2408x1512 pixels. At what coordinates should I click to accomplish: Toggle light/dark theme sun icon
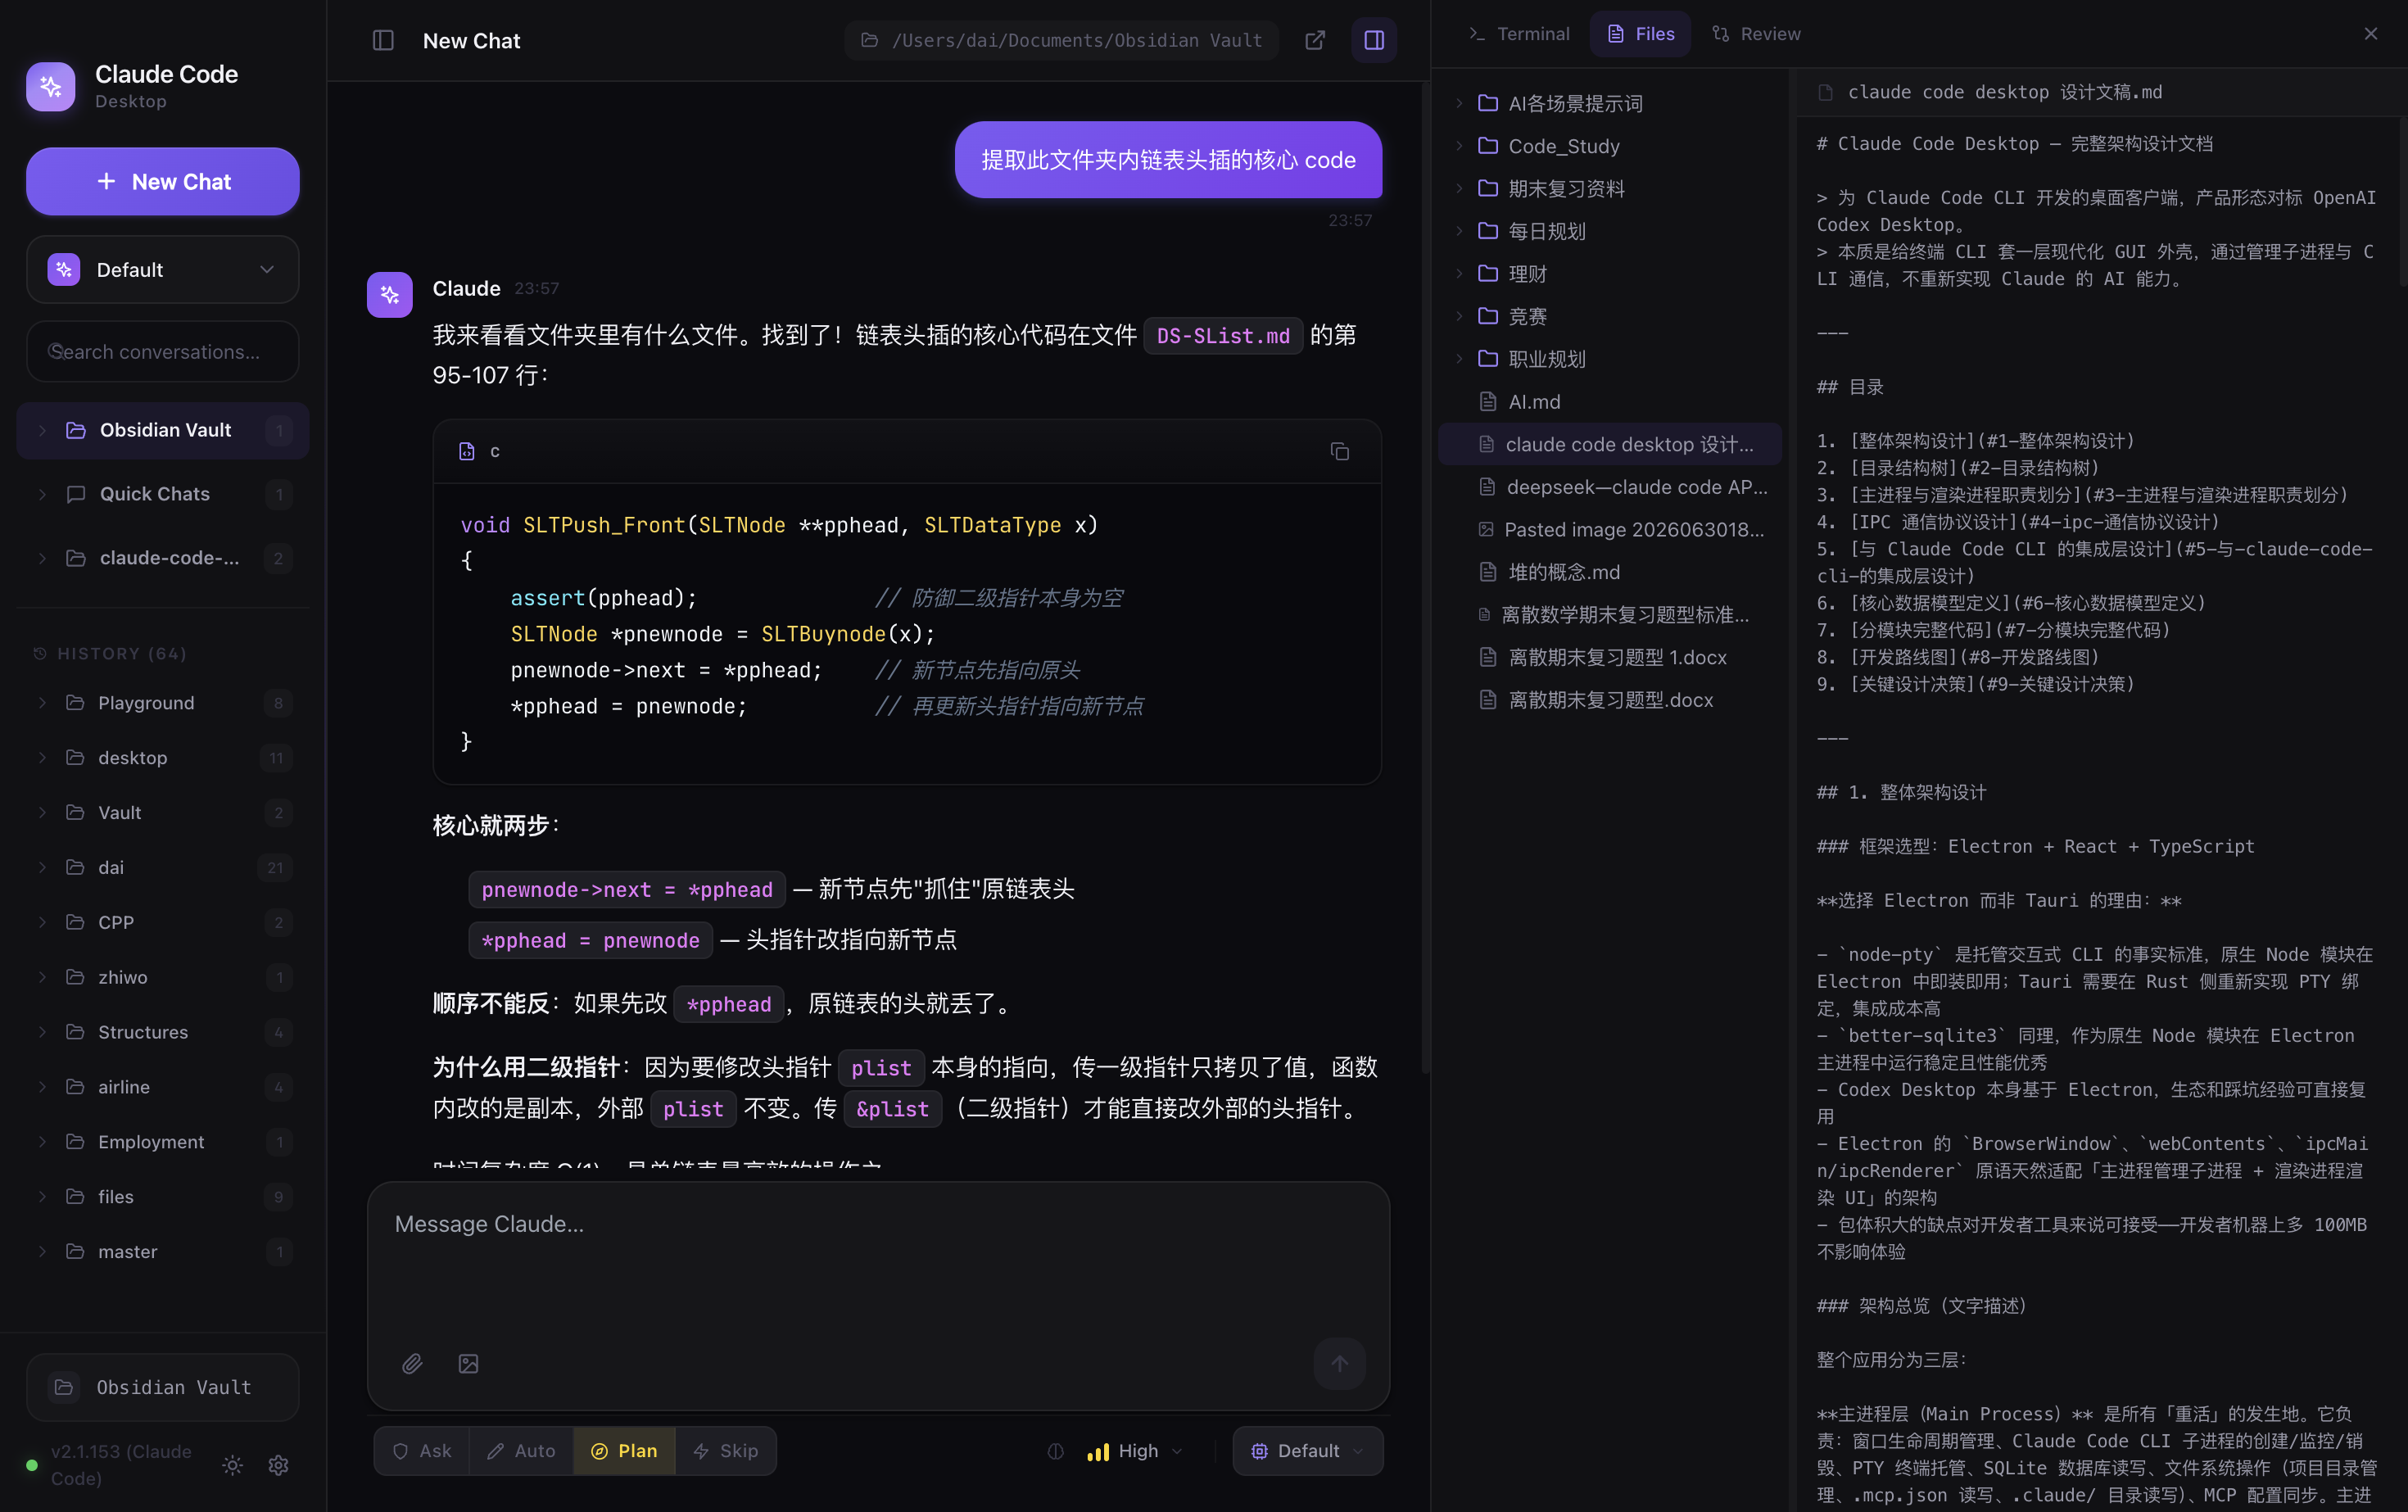pyautogui.click(x=232, y=1465)
